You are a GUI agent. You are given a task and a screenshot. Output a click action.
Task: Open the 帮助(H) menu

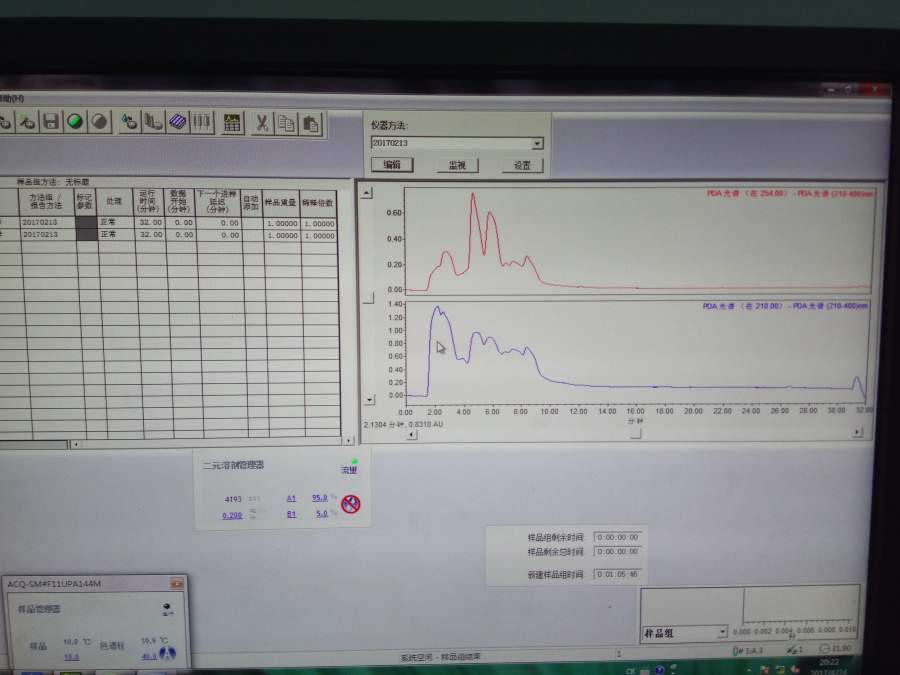click(11, 99)
